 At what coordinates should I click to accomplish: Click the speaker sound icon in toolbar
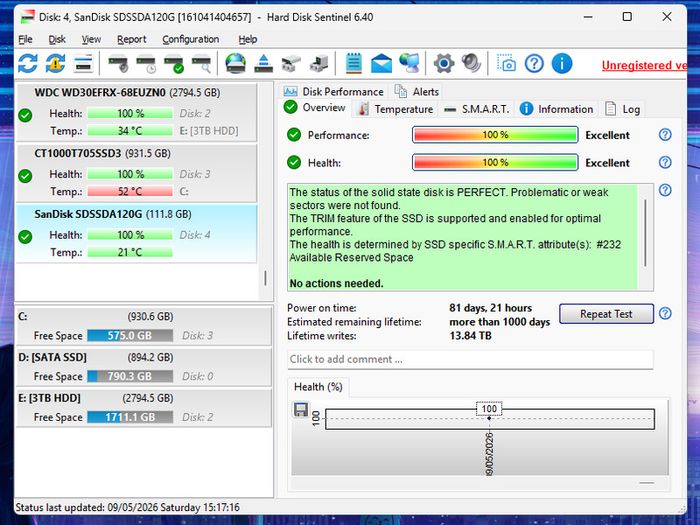[x=471, y=63]
